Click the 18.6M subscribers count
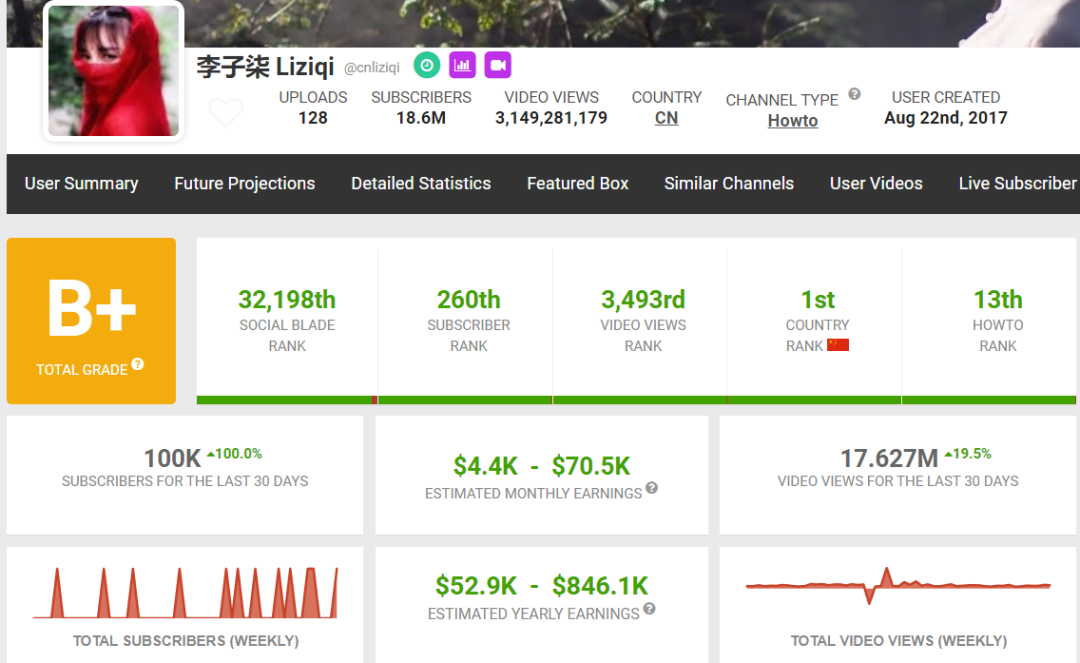The width and height of the screenshot is (1080, 663). tap(421, 118)
